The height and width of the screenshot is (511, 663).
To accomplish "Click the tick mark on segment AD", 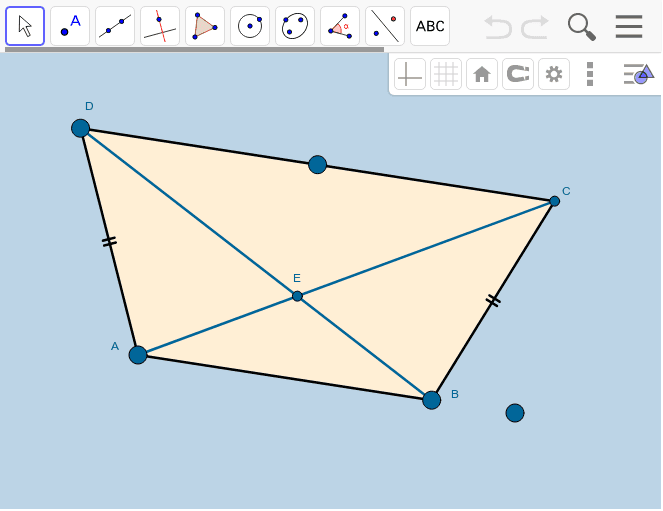I will pyautogui.click(x=110, y=241).
